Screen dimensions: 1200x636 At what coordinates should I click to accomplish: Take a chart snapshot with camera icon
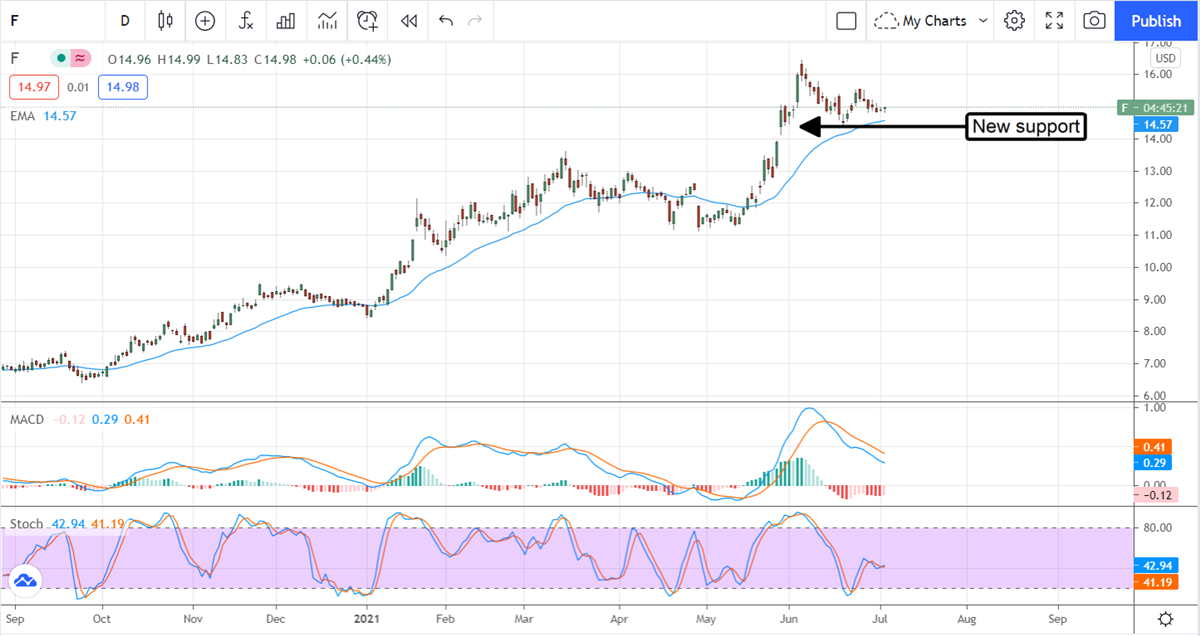click(1094, 20)
